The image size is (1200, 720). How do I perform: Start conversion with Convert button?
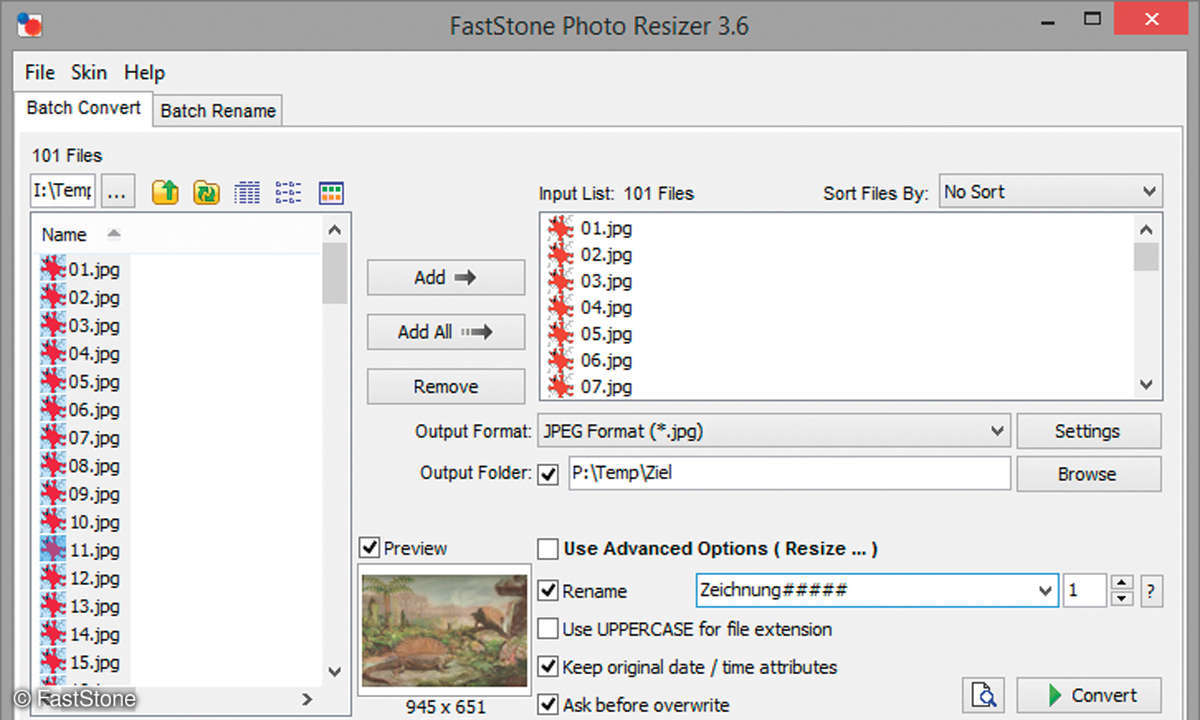point(1089,696)
